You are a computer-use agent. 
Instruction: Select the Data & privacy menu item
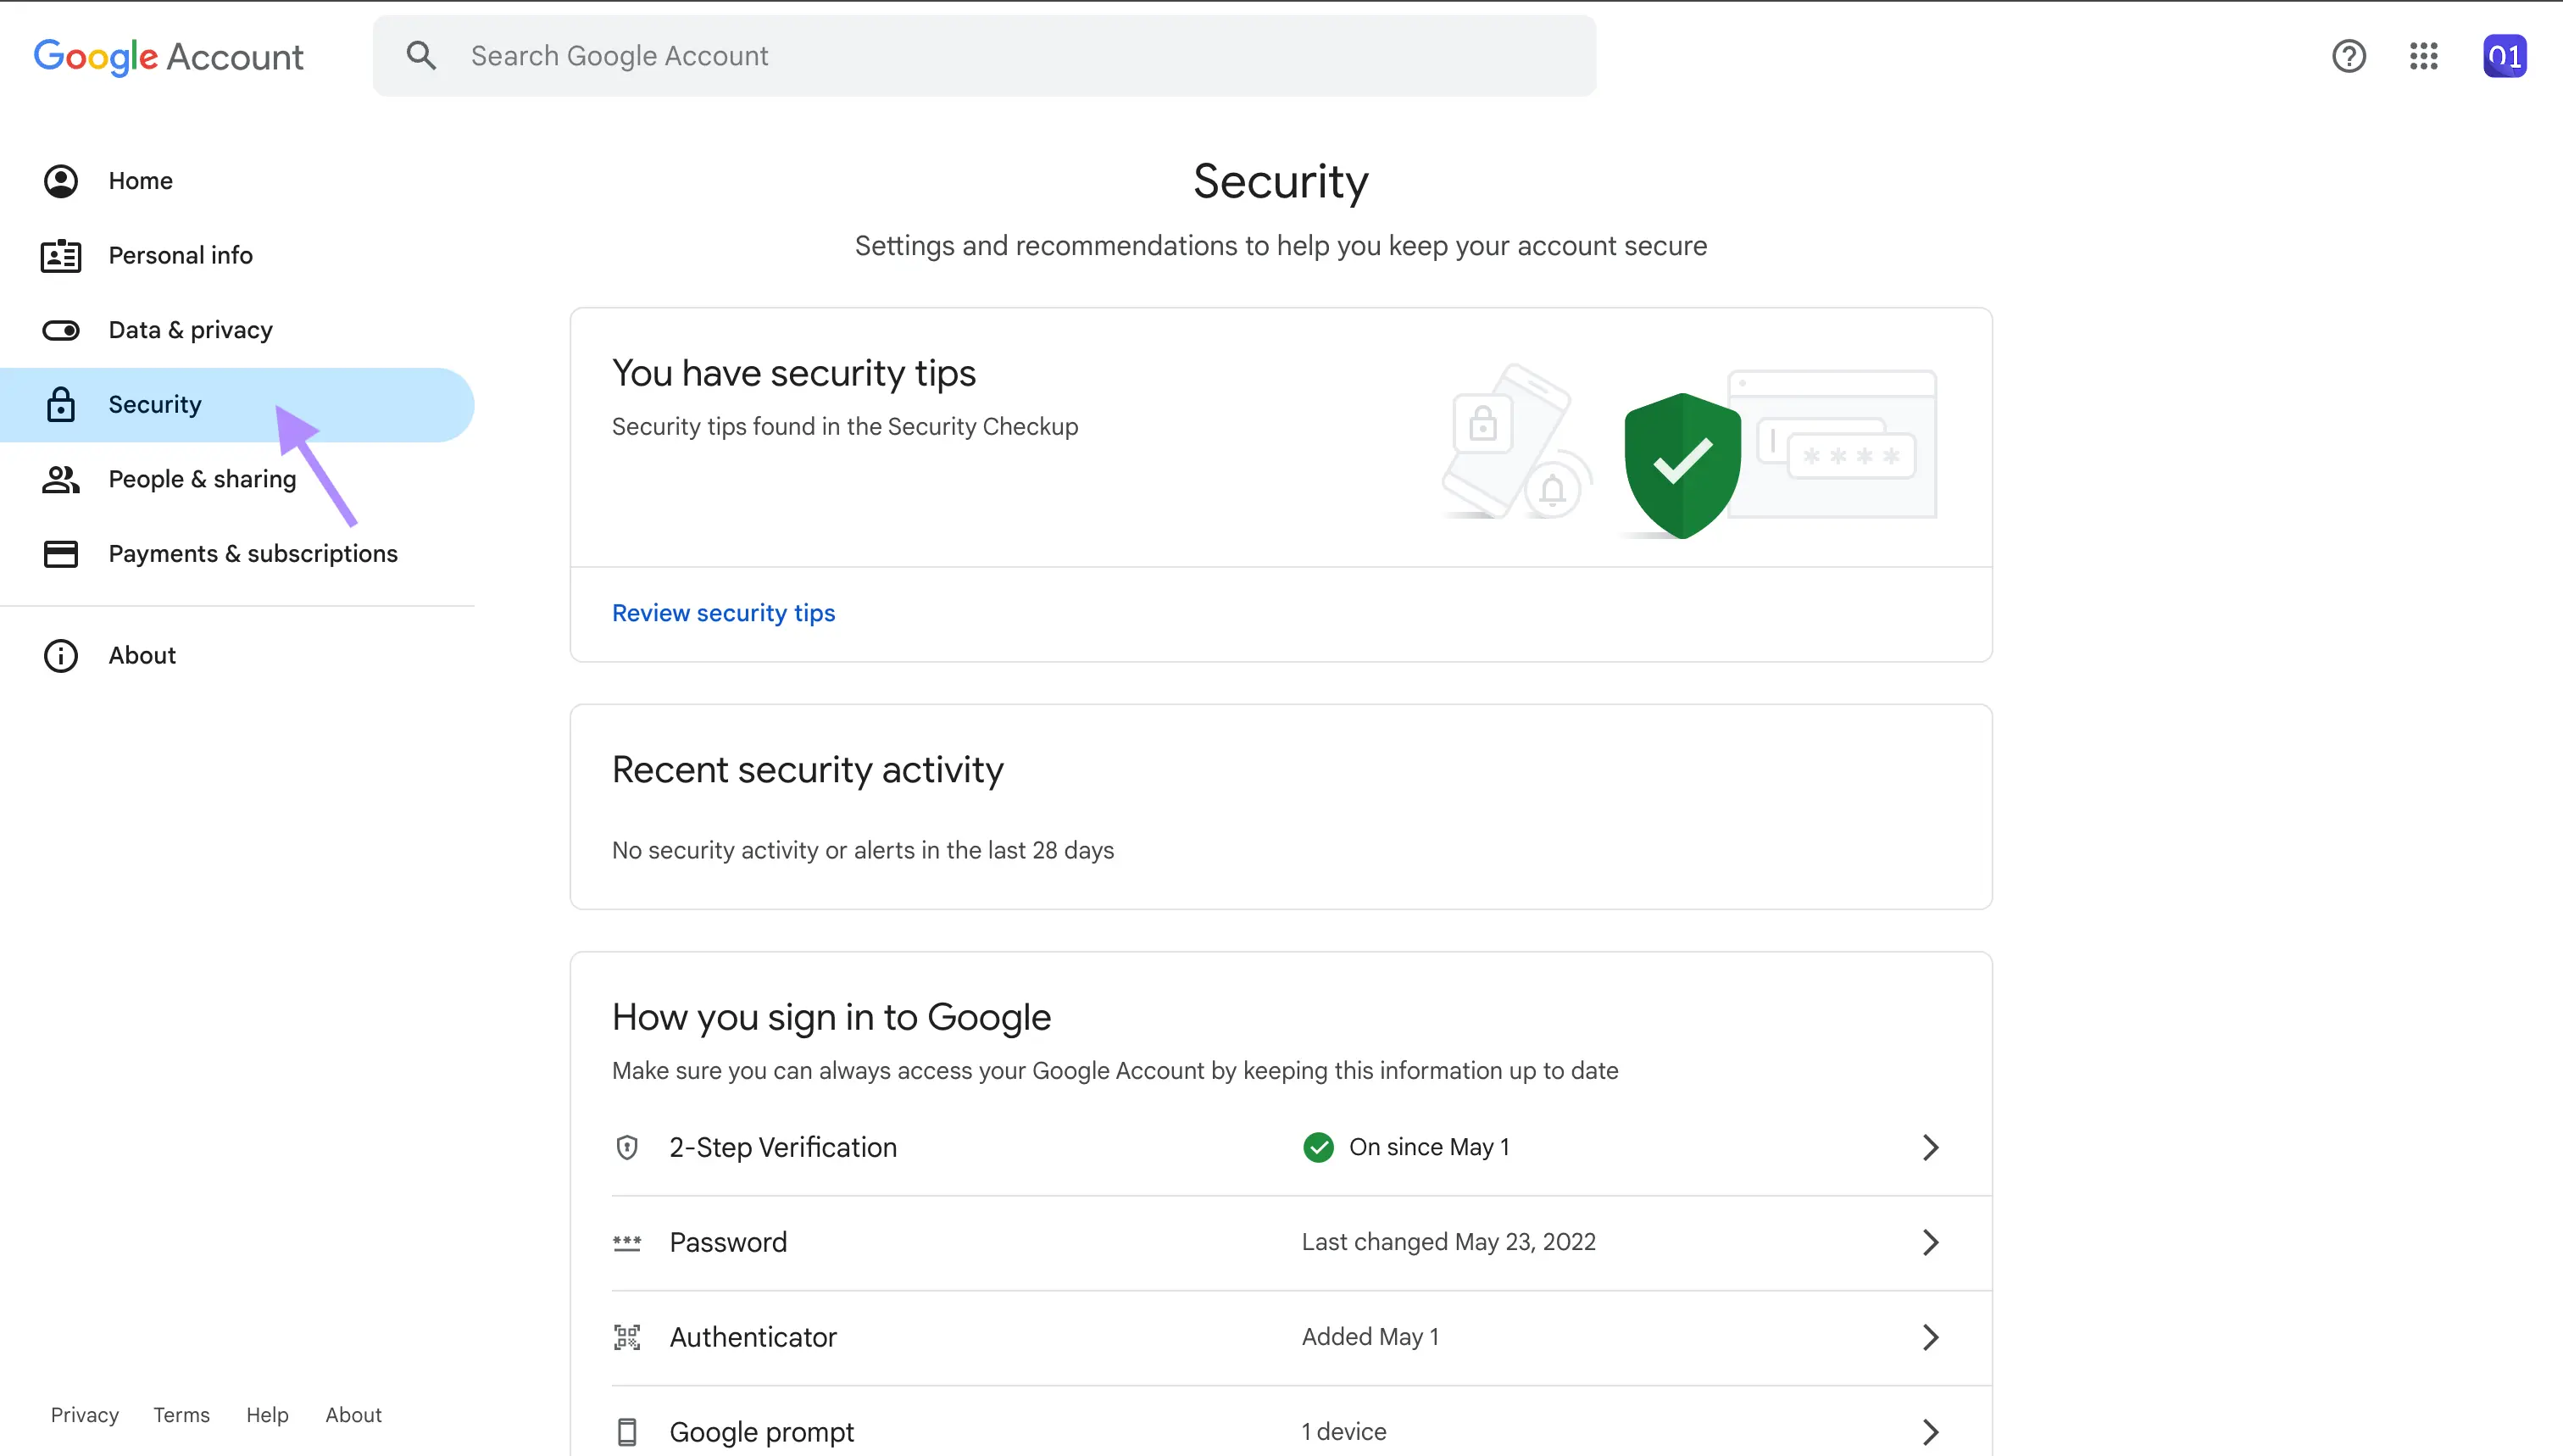188,329
